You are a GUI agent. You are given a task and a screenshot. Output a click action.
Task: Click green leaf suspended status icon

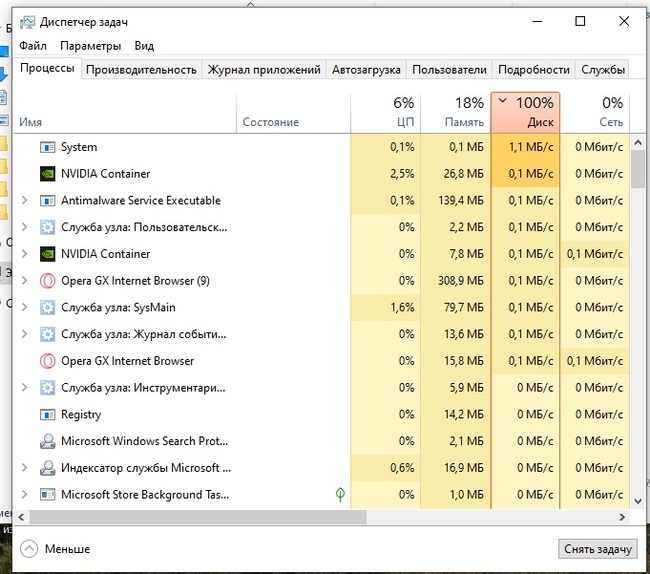pyautogui.click(x=340, y=494)
